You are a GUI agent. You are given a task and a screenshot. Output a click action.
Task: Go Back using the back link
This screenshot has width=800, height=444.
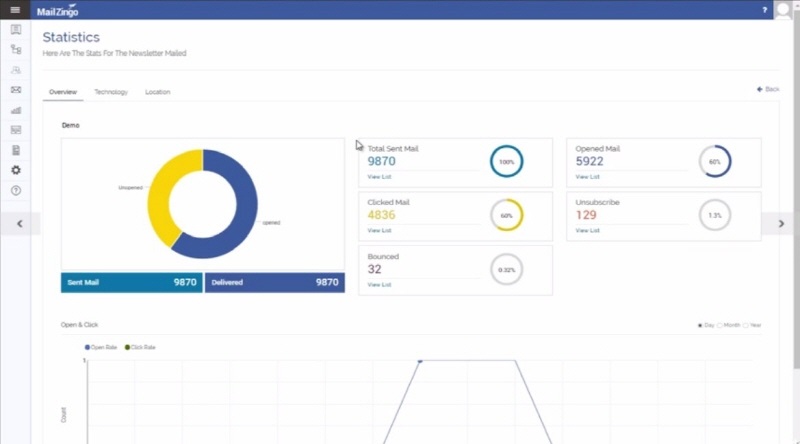pos(768,89)
